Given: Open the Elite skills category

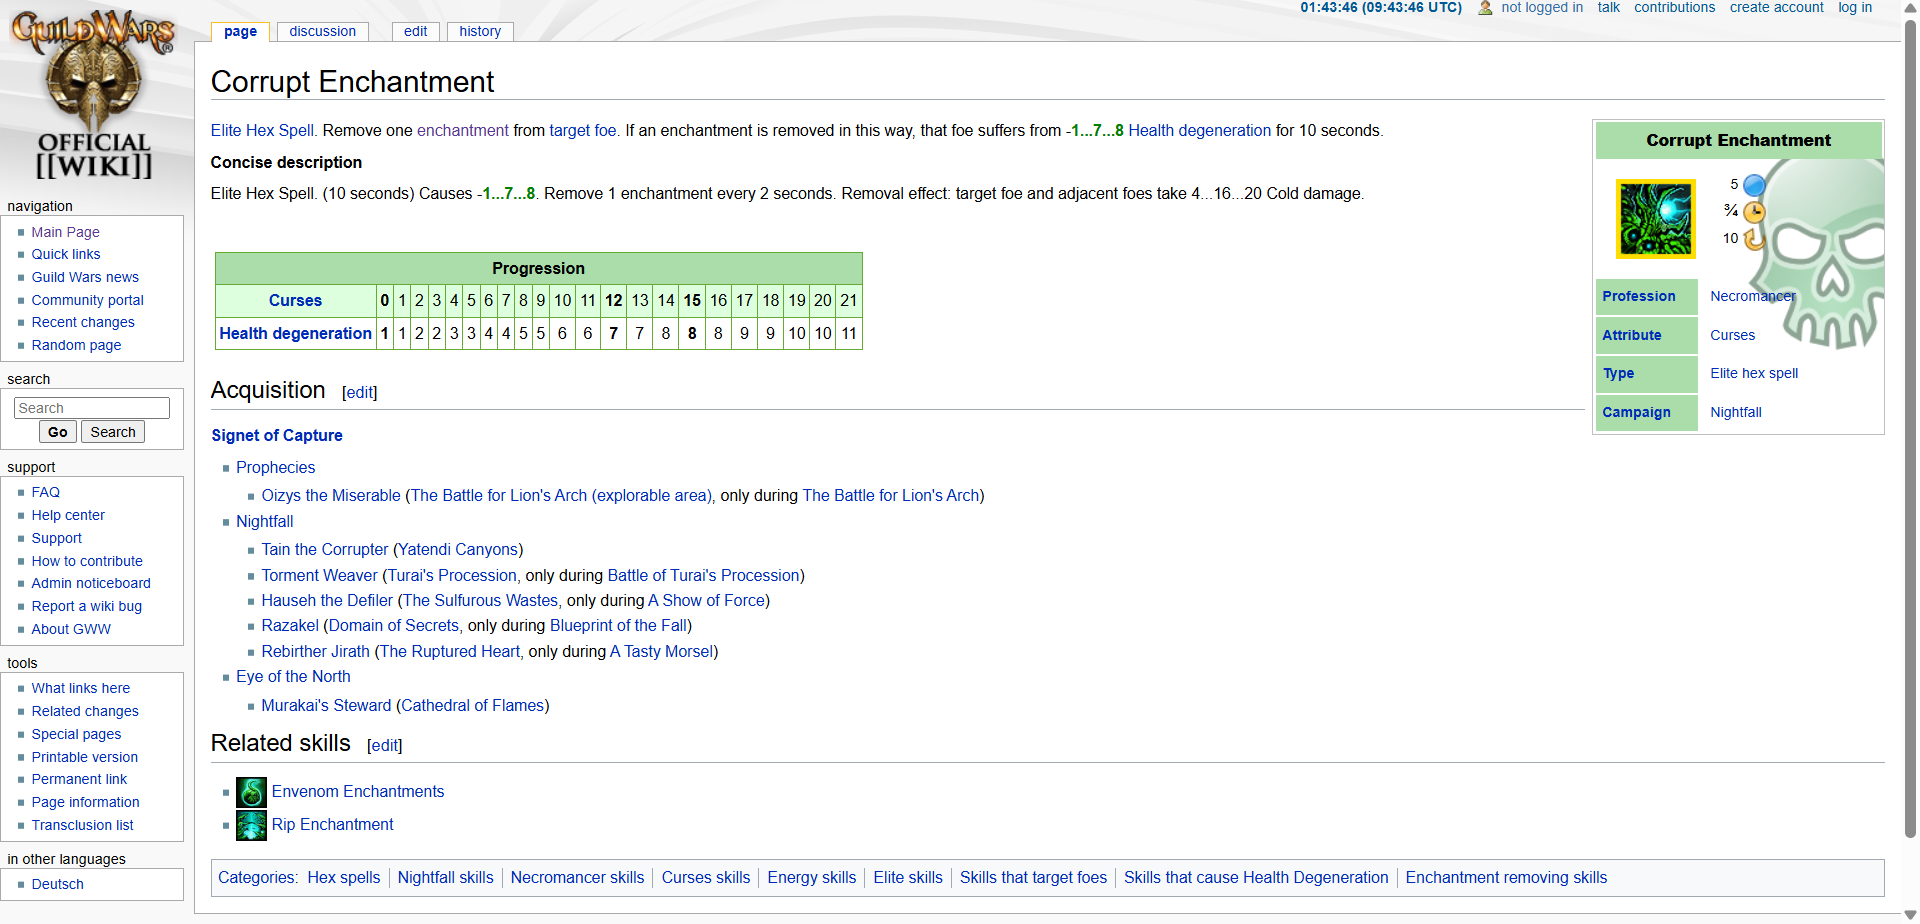Looking at the screenshot, I should (908, 877).
